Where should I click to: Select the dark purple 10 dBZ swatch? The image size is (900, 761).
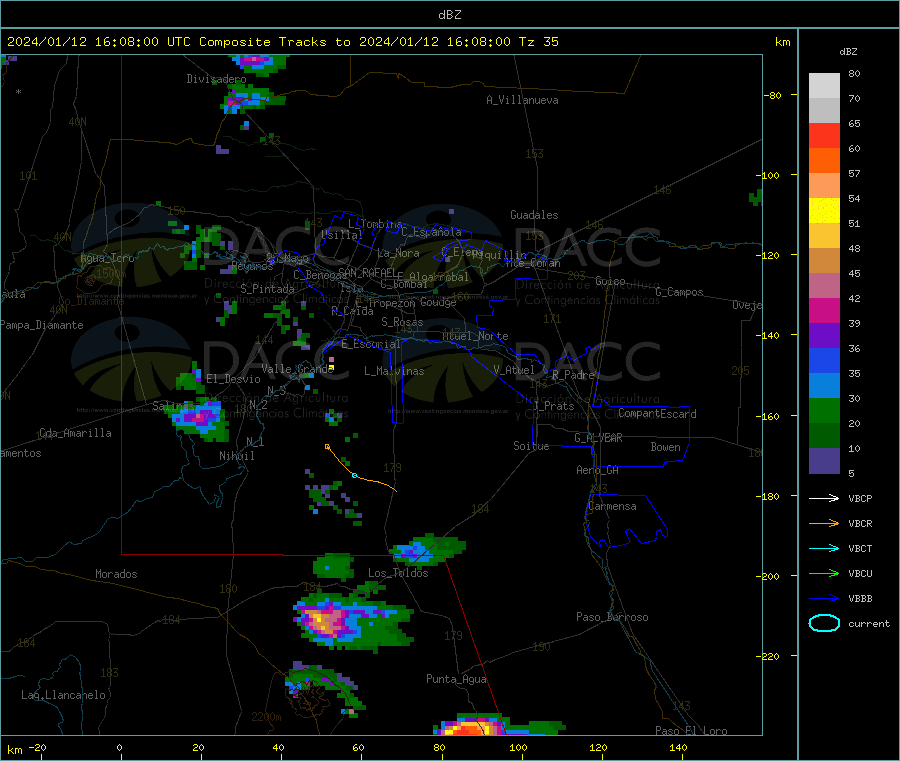click(824, 461)
